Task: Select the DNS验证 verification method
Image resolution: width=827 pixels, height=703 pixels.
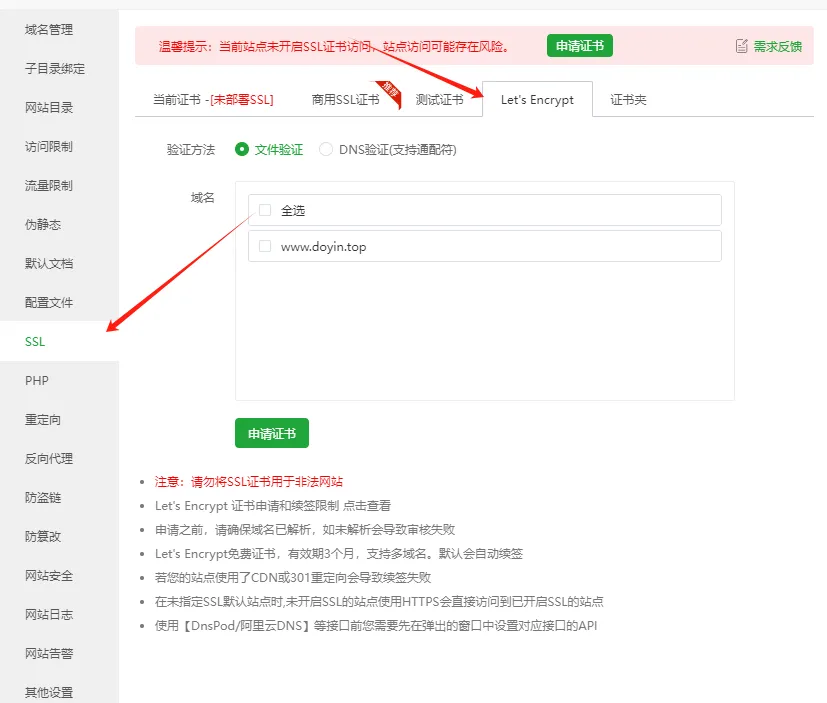Action: [327, 148]
